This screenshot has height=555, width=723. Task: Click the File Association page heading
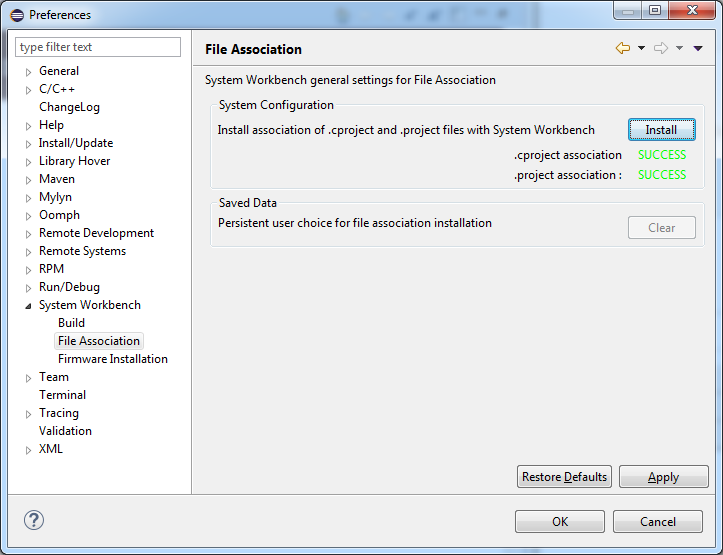pos(253,49)
